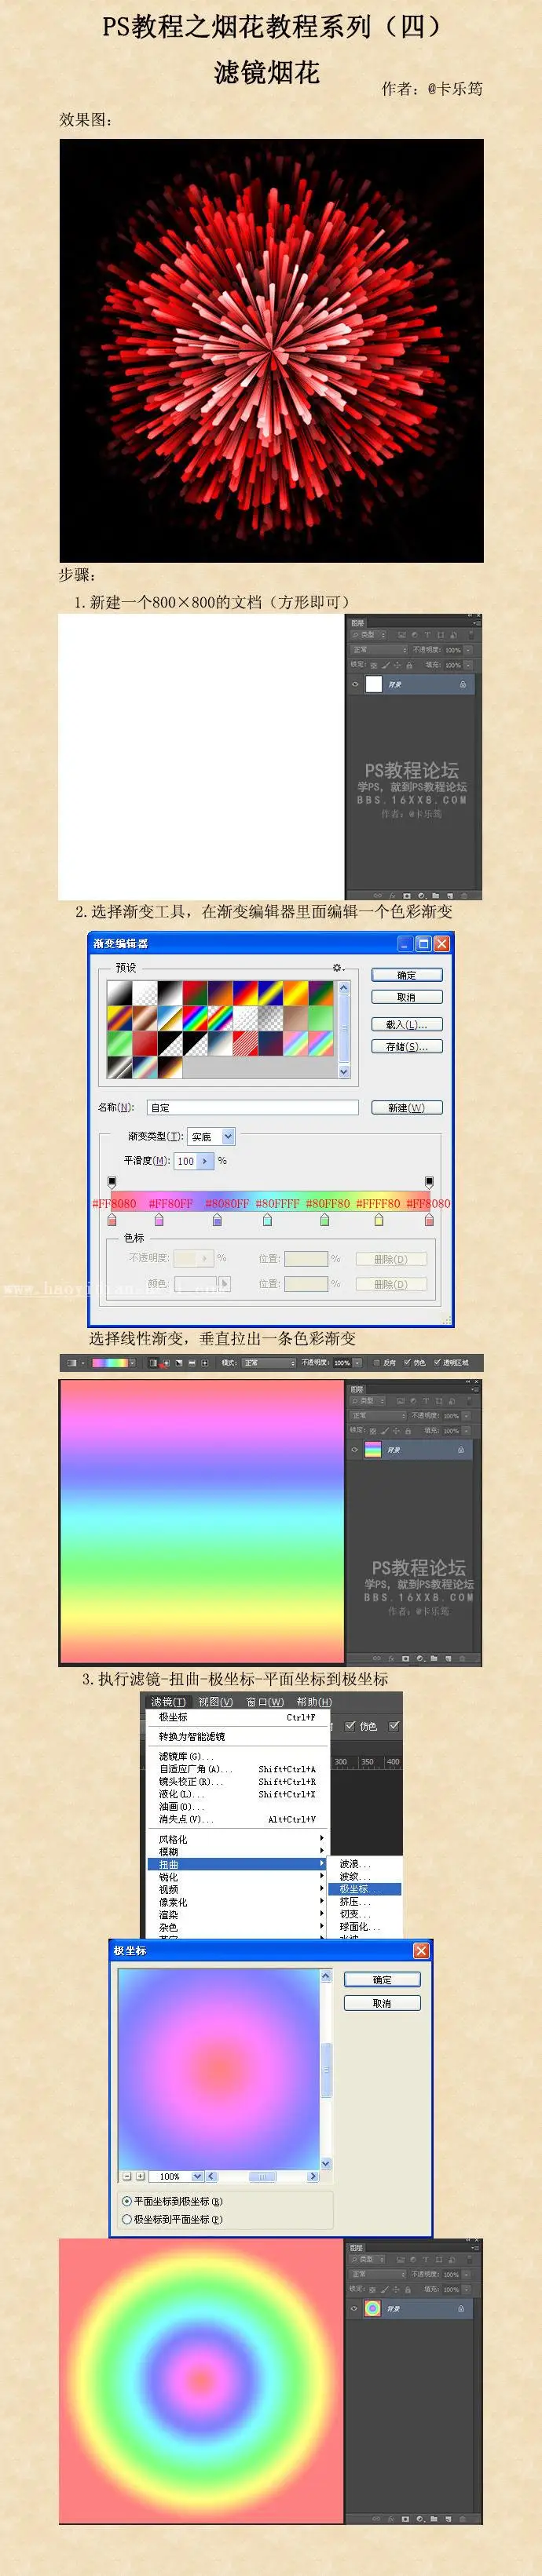Expand the 锐化 submenu
This screenshot has height=2576, width=542.
(237, 1877)
